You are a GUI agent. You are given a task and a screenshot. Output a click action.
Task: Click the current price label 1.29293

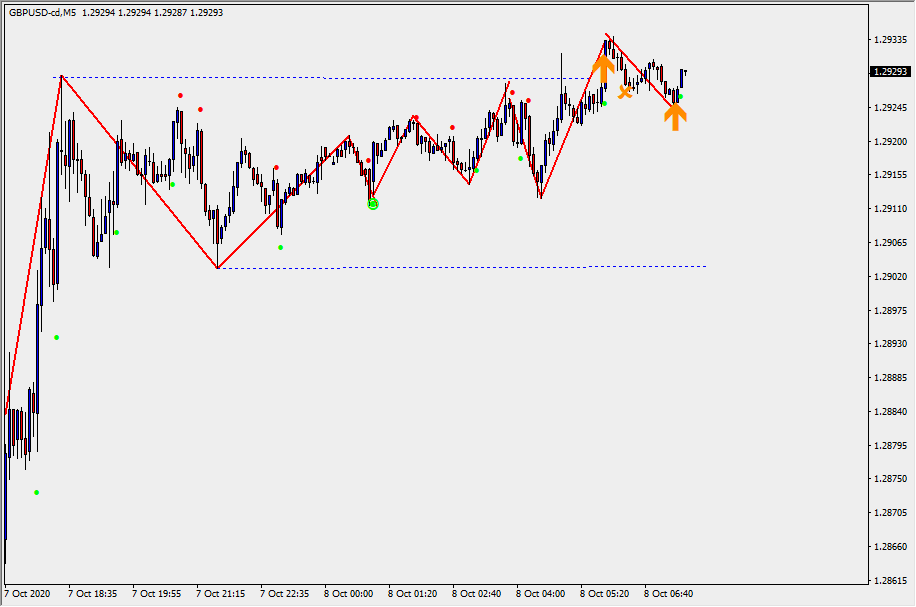889,72
